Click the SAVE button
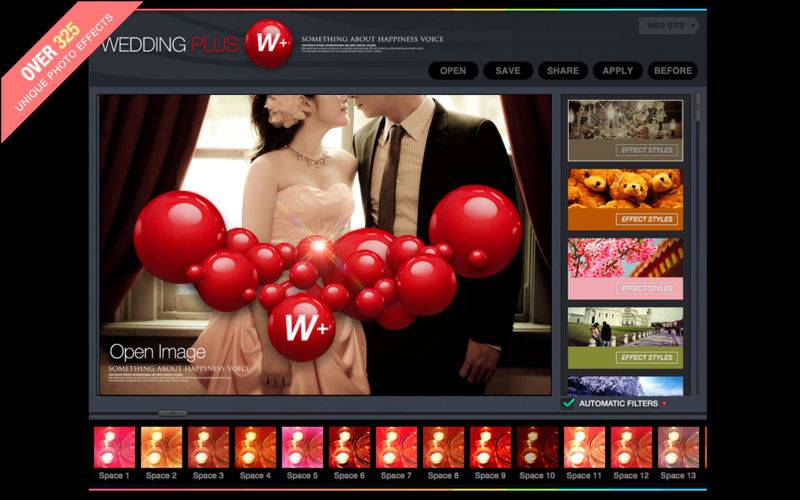The height and width of the screenshot is (500, 800). pos(508,71)
